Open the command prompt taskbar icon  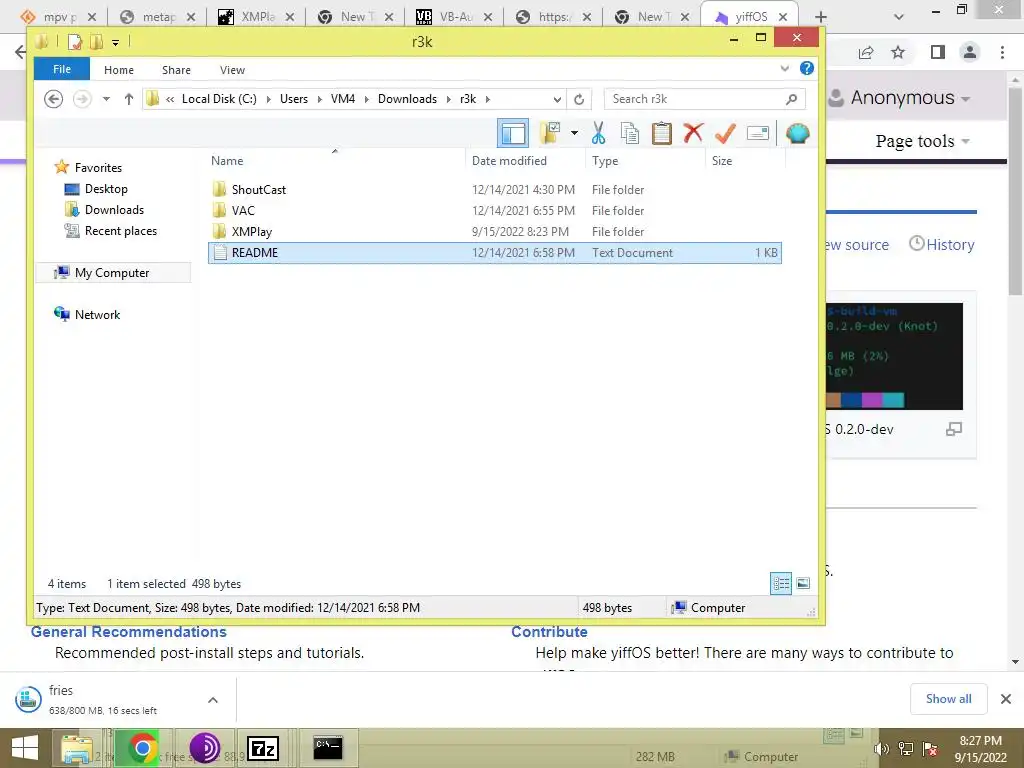tap(327, 748)
